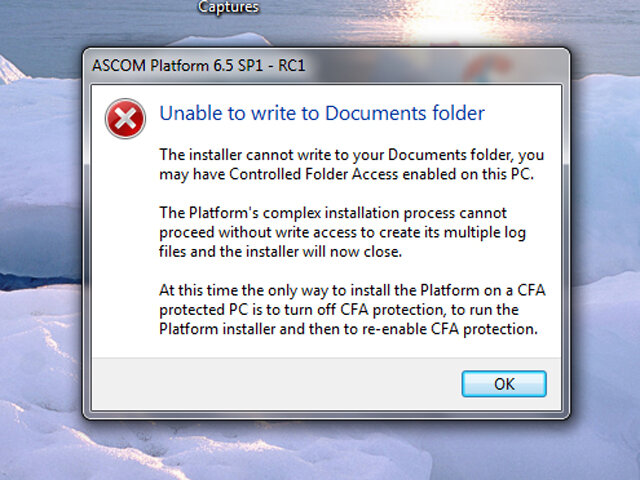The height and width of the screenshot is (480, 640).
Task: Click the gray footer area left of OK
Action: pyautogui.click(x=270, y=384)
